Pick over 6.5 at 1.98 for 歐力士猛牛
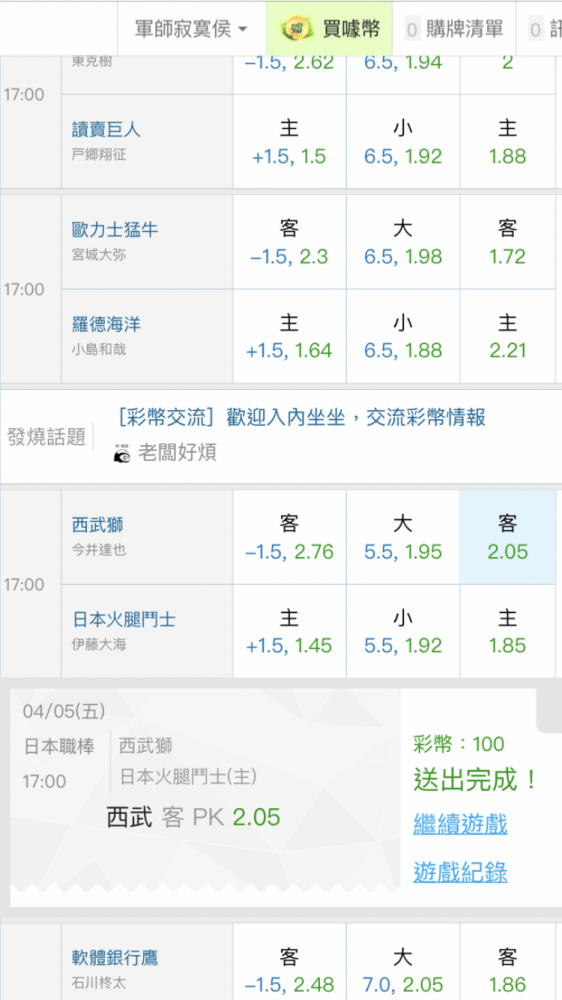The height and width of the screenshot is (1000, 562). (x=403, y=242)
